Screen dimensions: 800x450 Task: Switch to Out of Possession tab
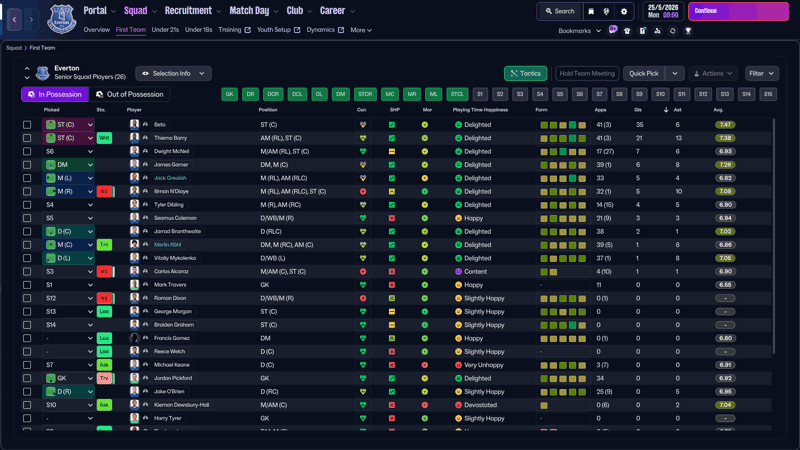point(130,94)
